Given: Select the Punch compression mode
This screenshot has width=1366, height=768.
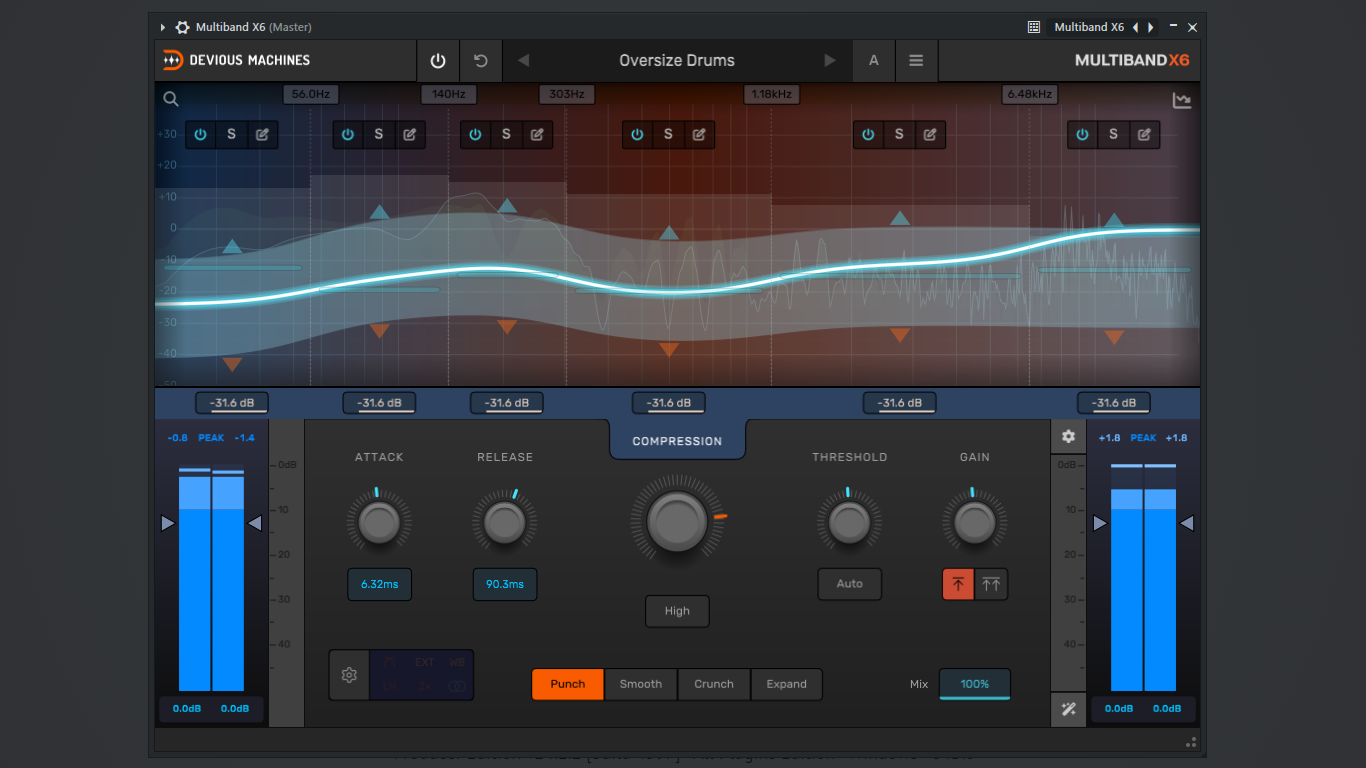Looking at the screenshot, I should point(568,684).
